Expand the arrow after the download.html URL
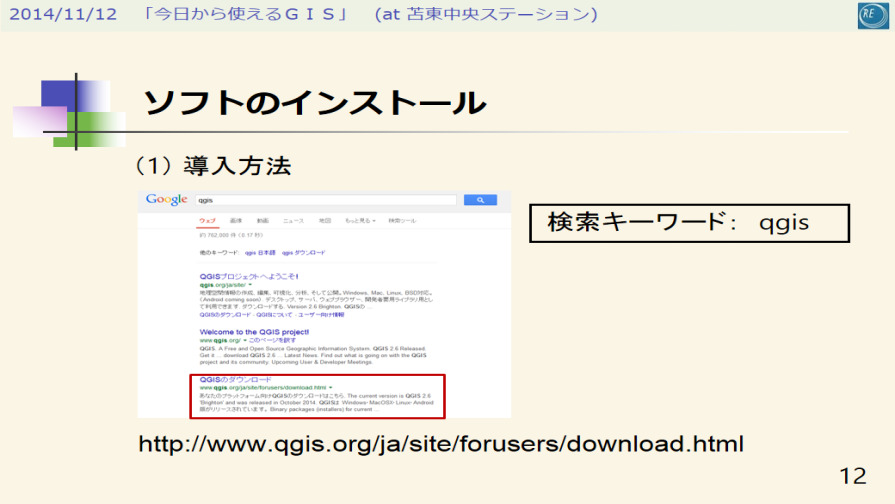895x504 pixels. (331, 388)
